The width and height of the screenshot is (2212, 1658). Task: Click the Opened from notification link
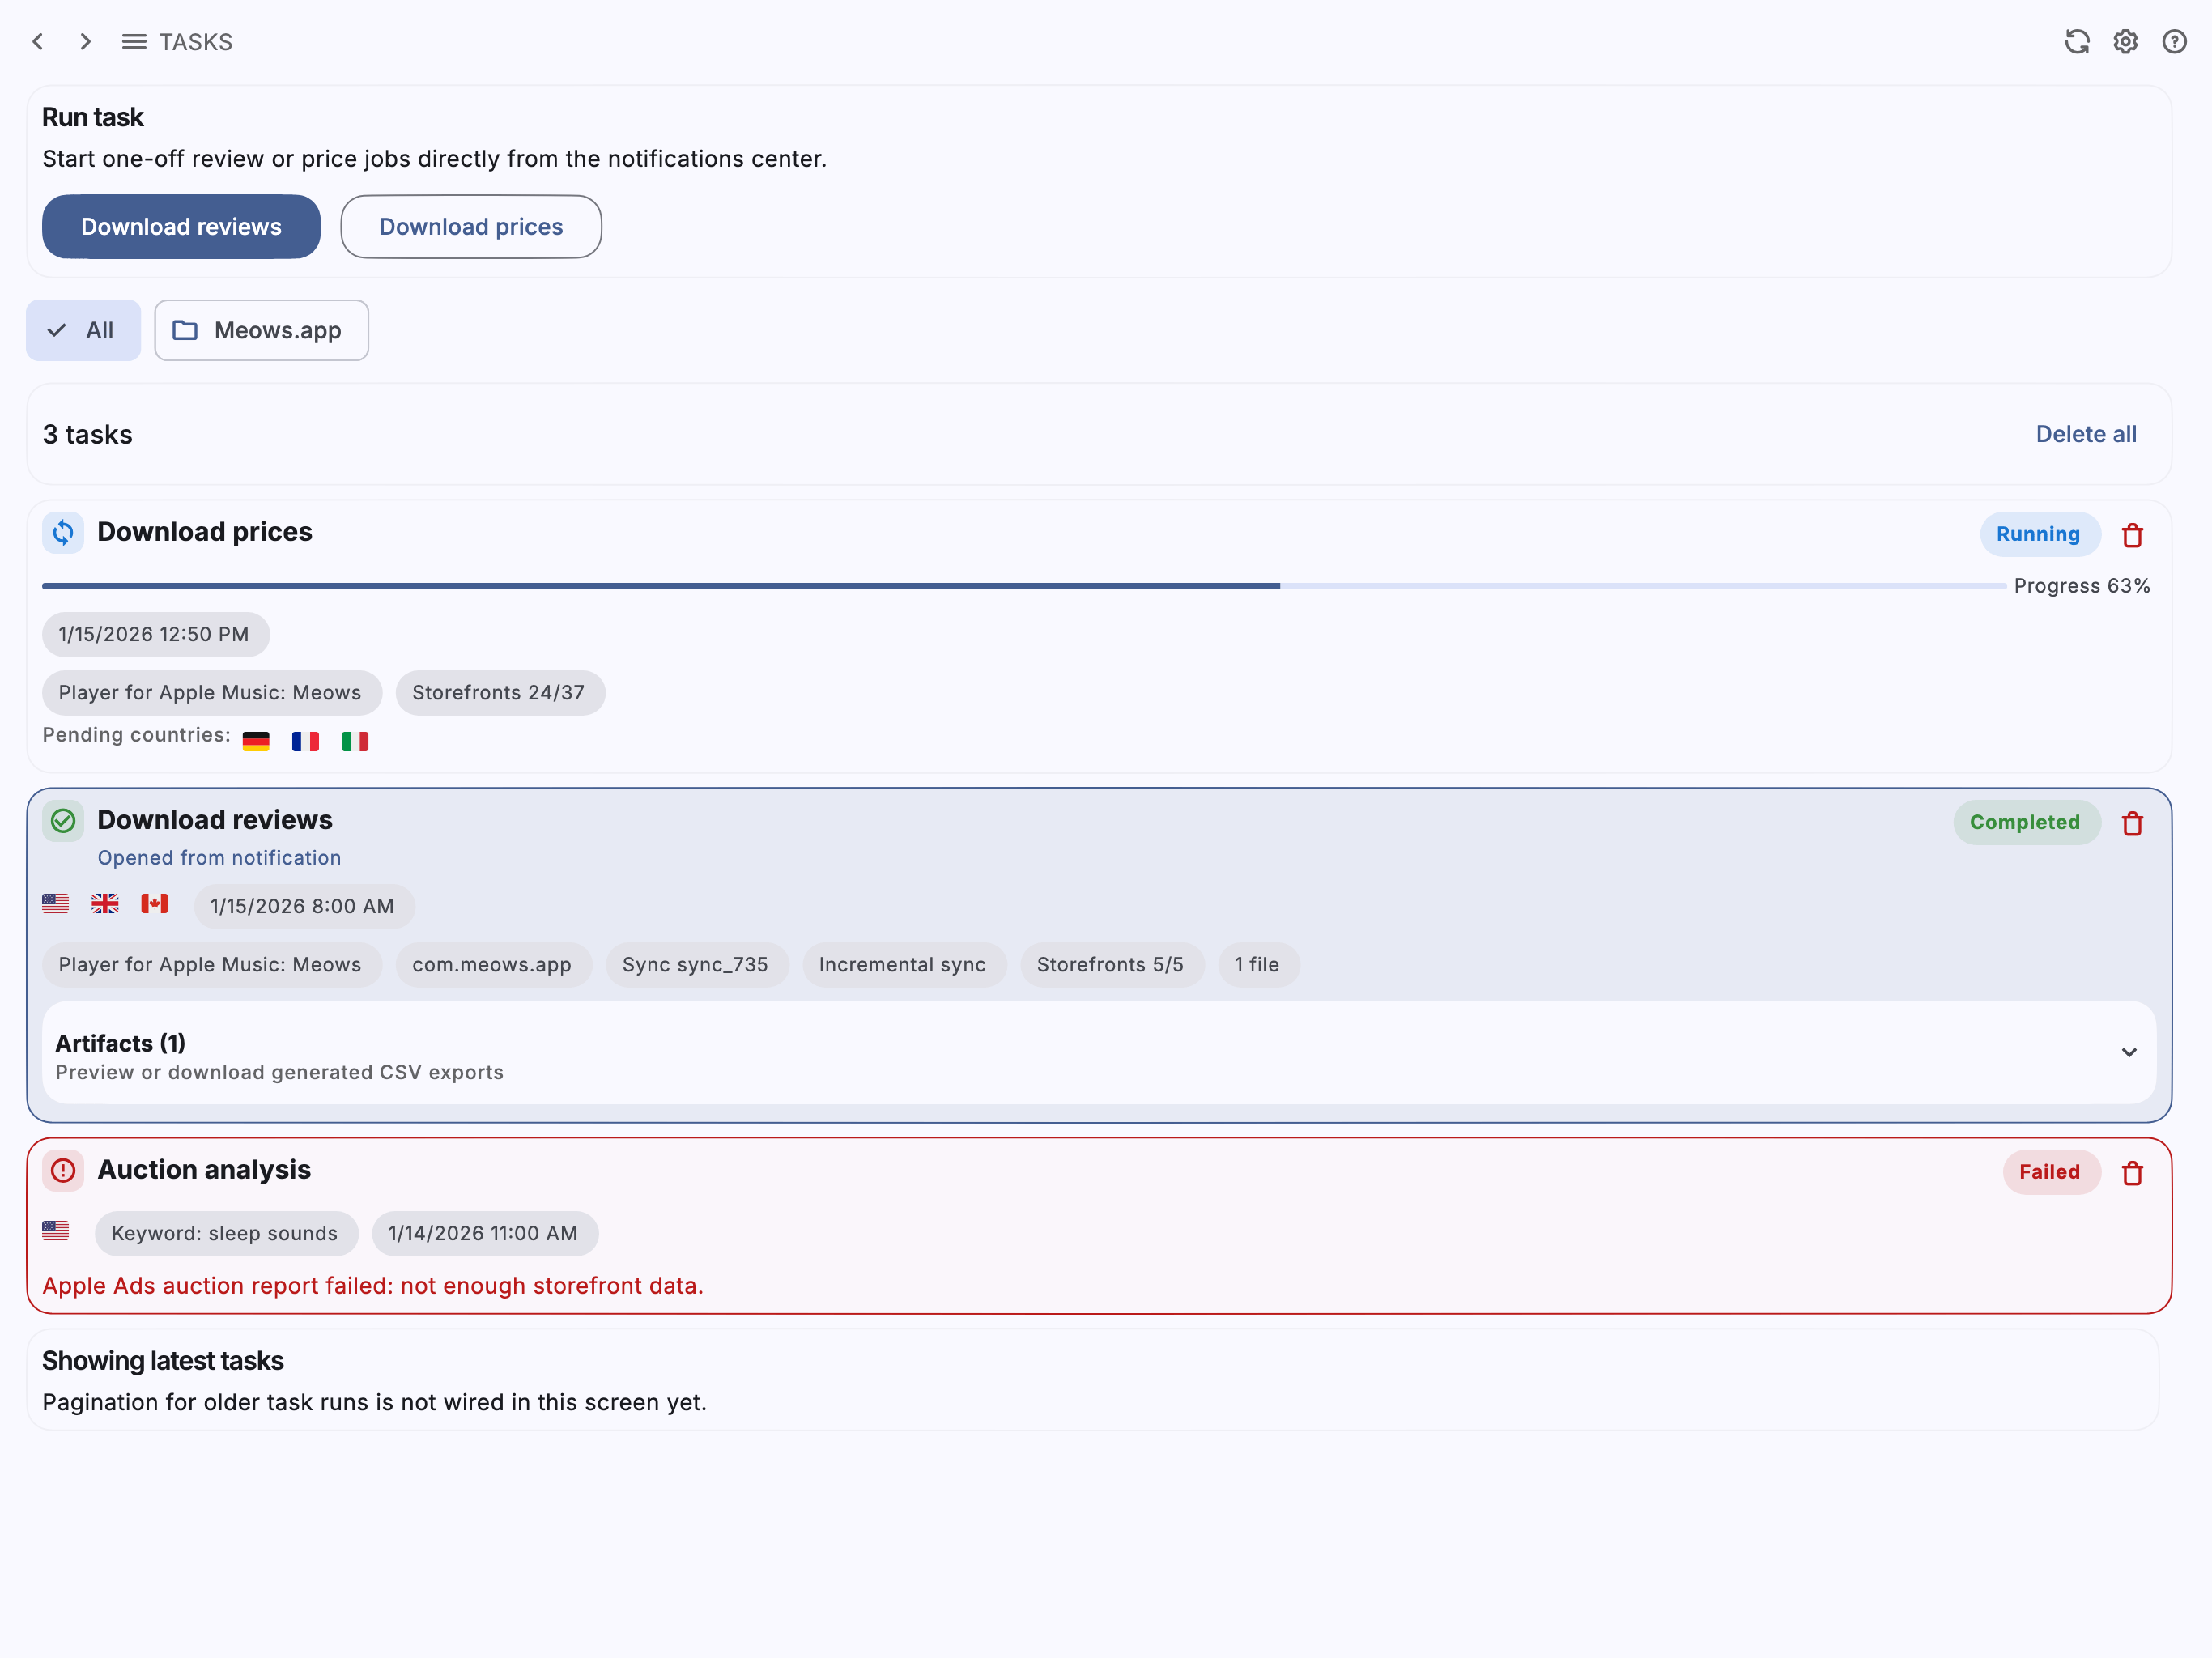click(219, 858)
